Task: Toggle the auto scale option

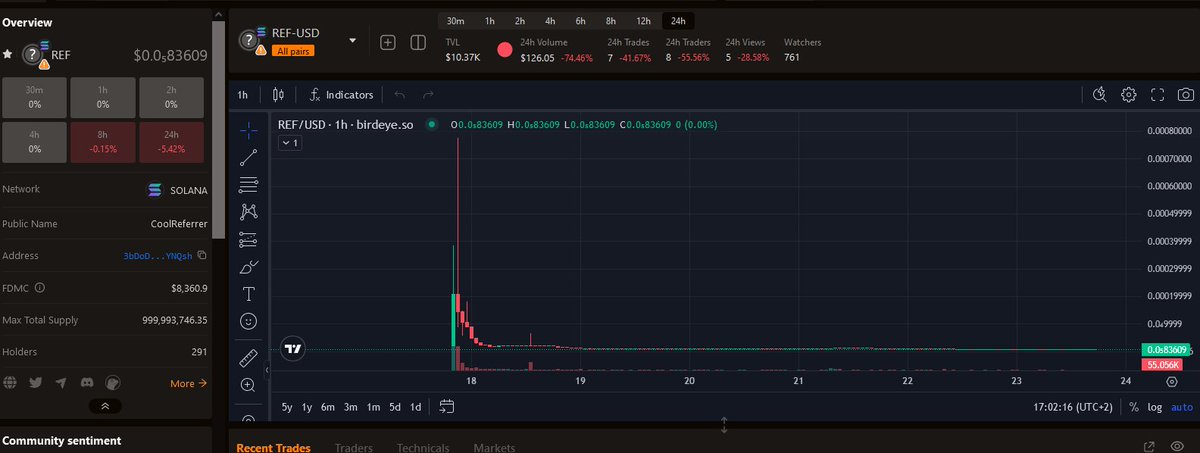Action: tap(1182, 407)
